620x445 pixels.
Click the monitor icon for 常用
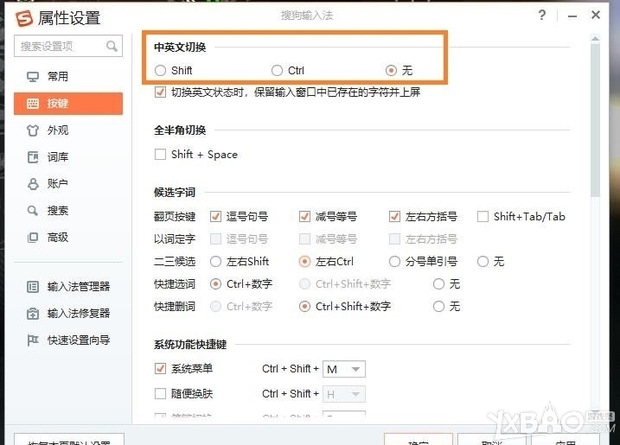coord(33,76)
